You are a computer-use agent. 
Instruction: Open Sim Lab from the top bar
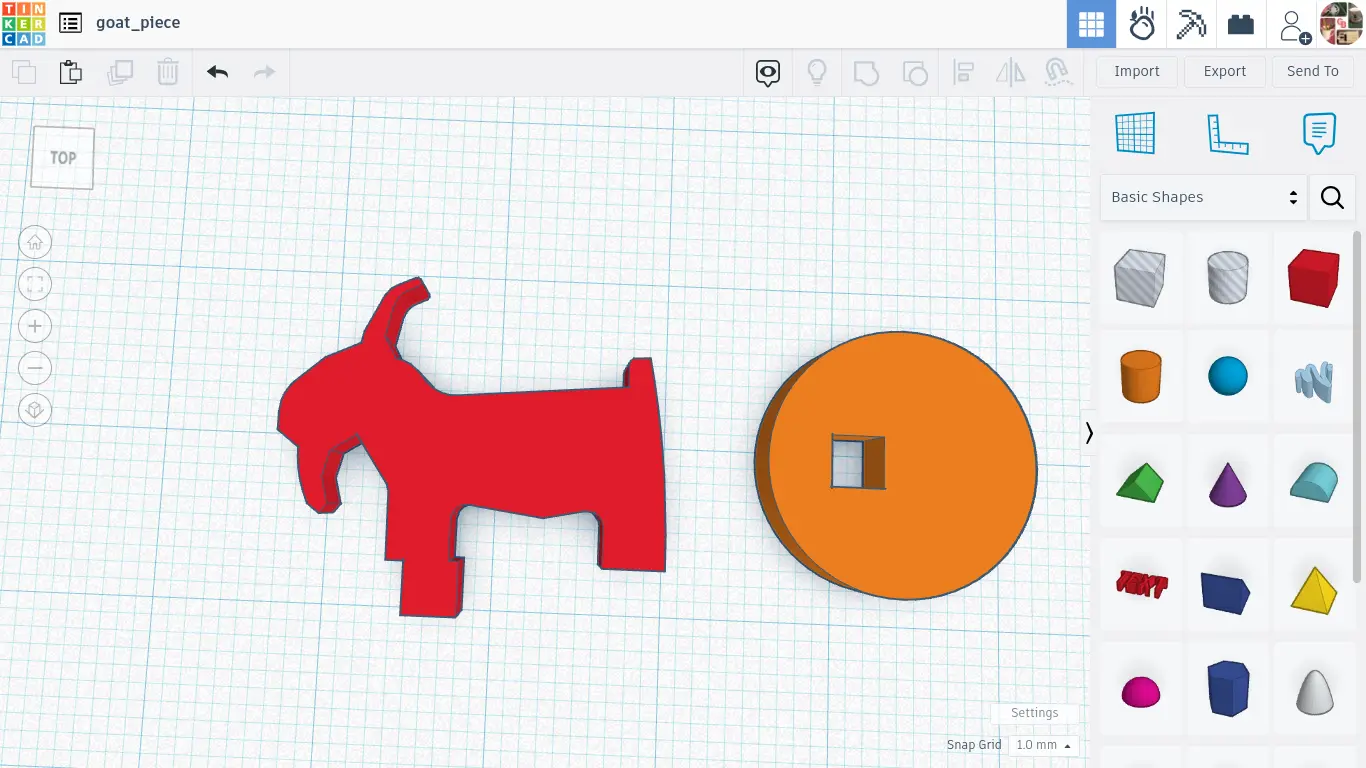1141,24
